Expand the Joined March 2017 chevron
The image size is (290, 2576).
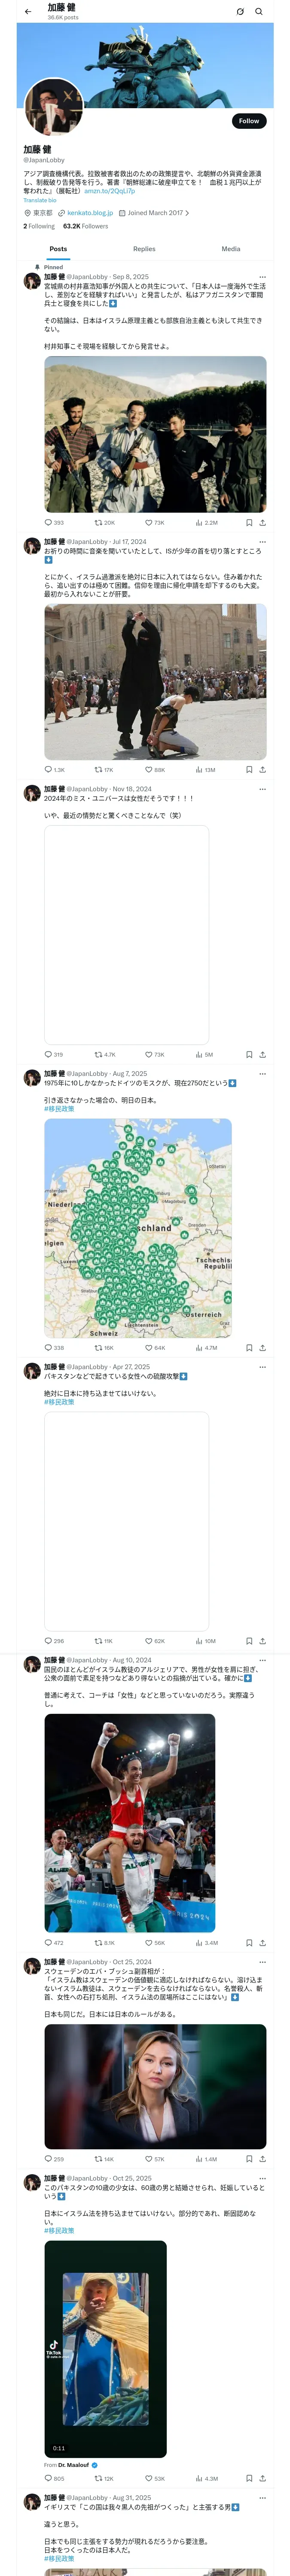click(x=187, y=213)
